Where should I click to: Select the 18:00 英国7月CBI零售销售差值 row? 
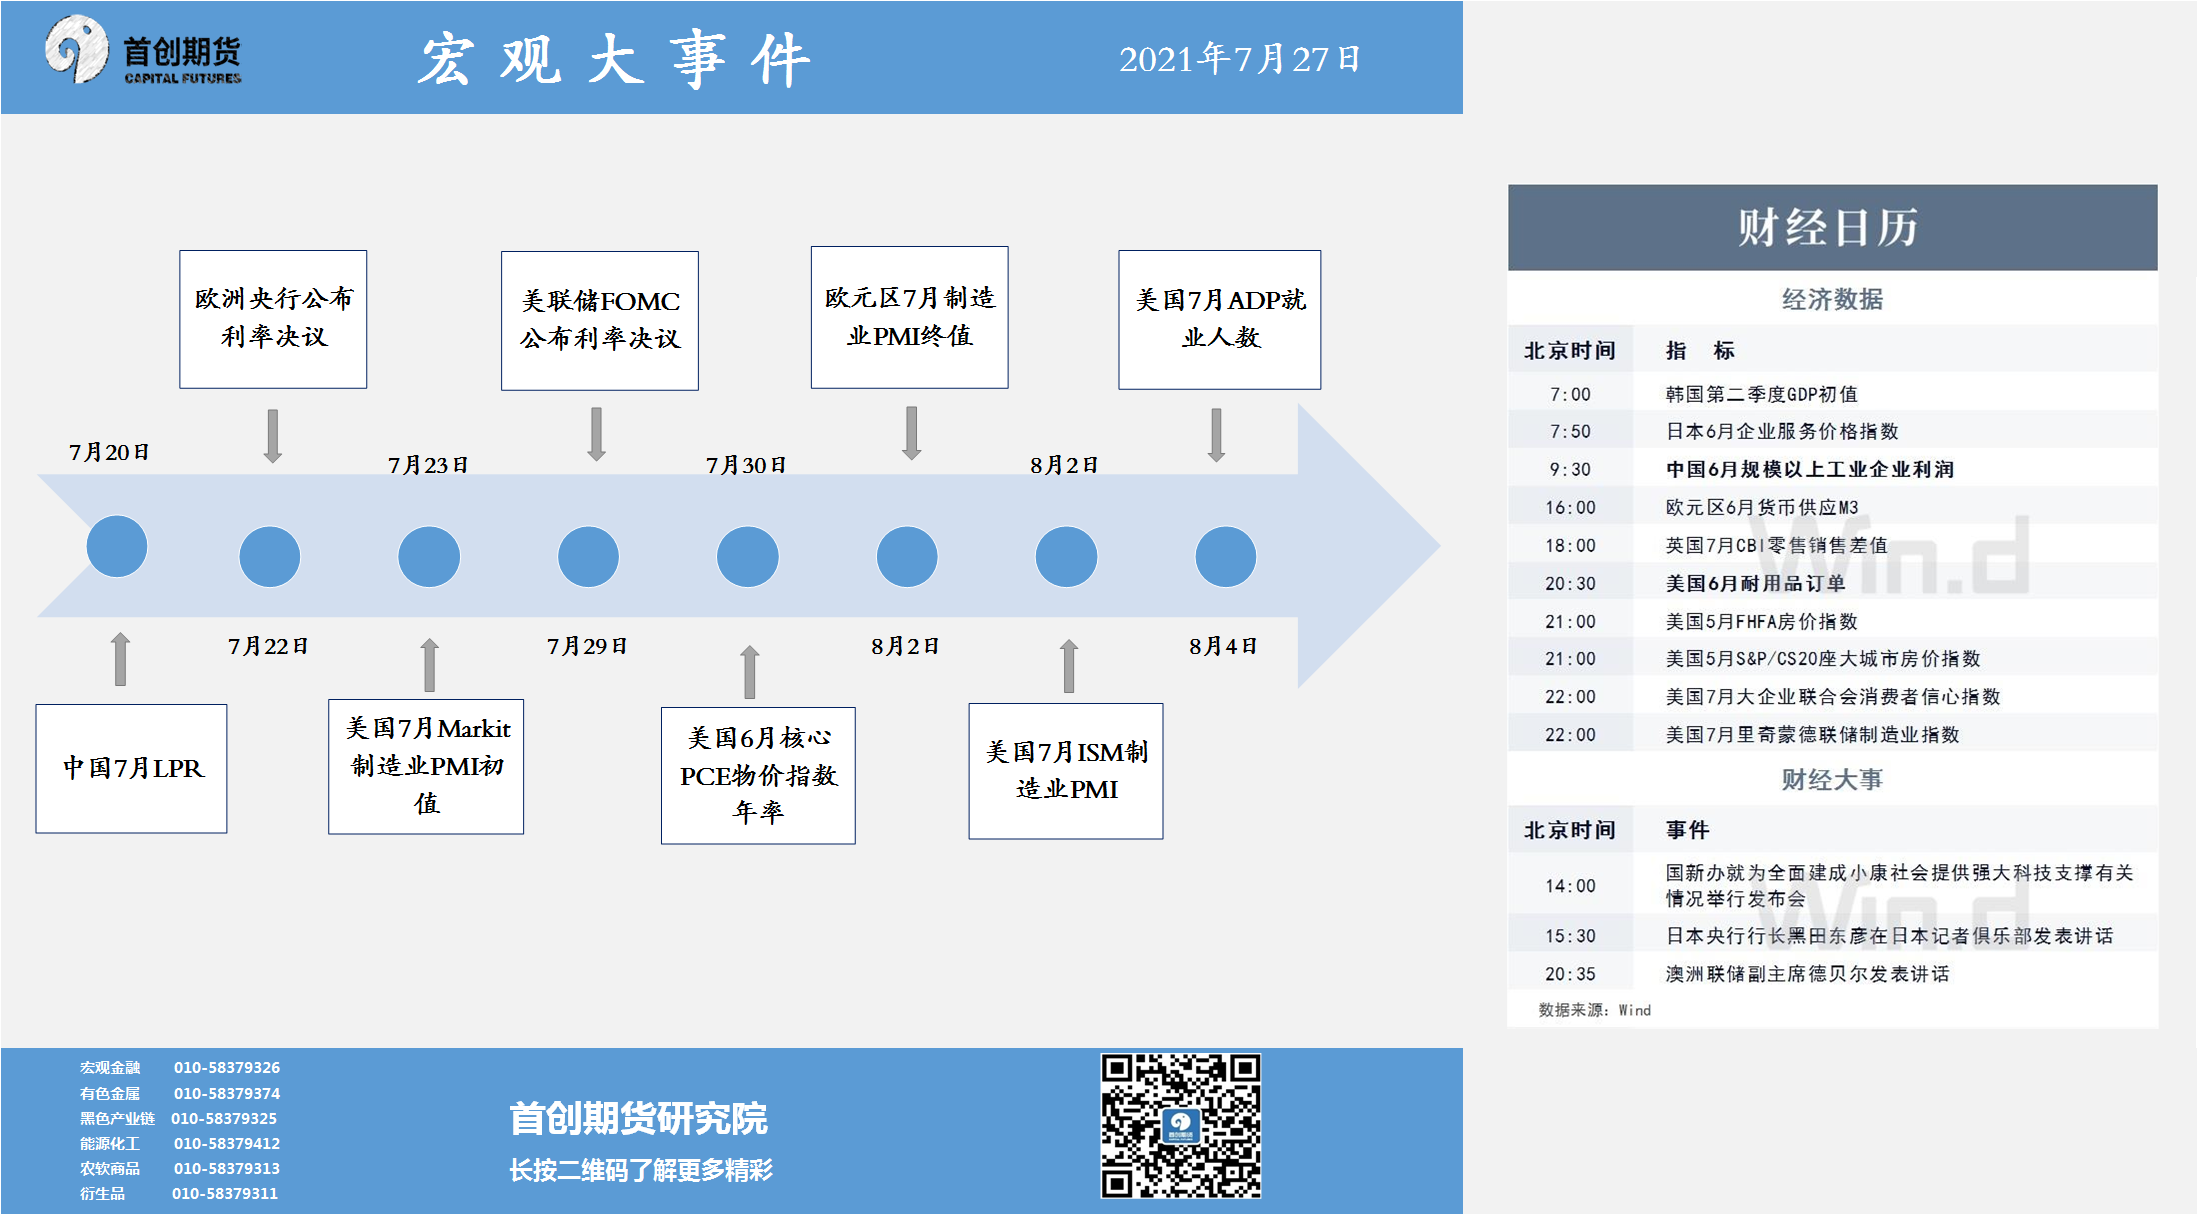(1832, 545)
